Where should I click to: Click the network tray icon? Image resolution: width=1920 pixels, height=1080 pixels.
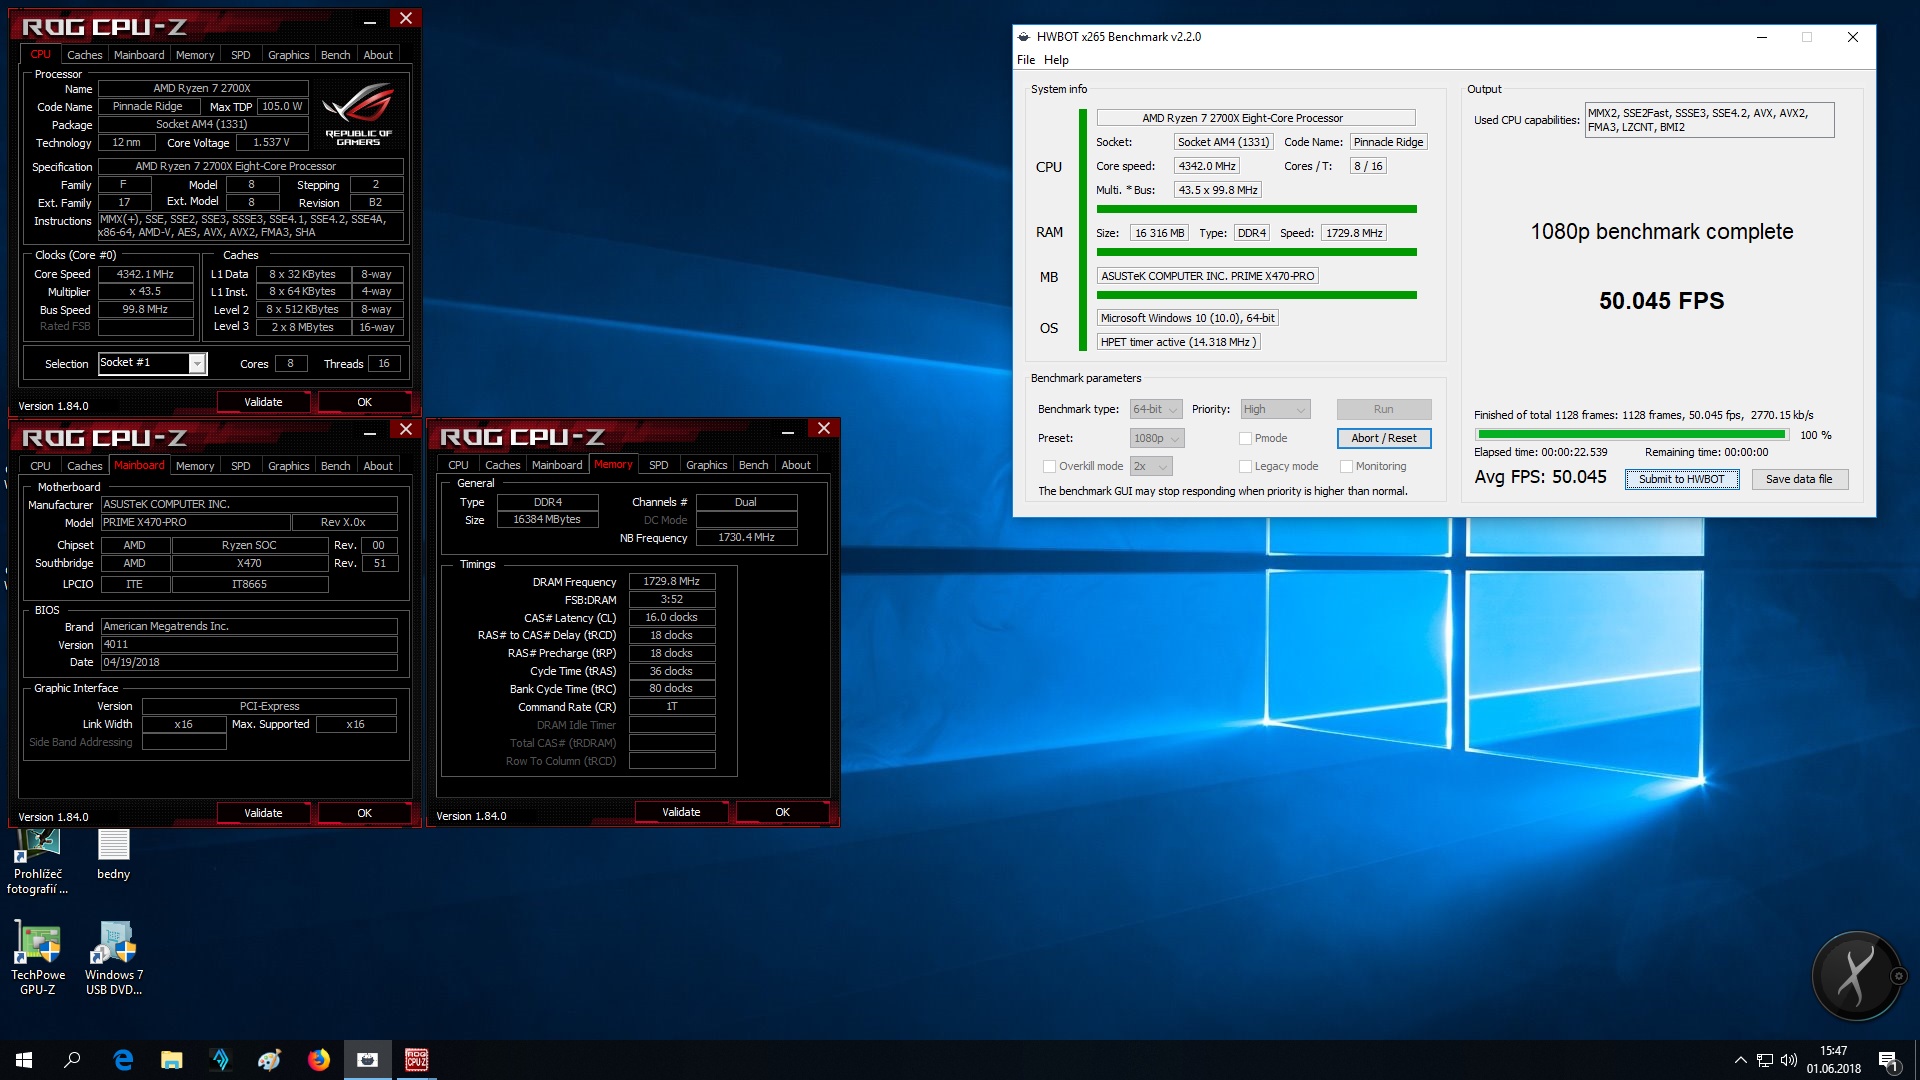[x=1765, y=1060]
